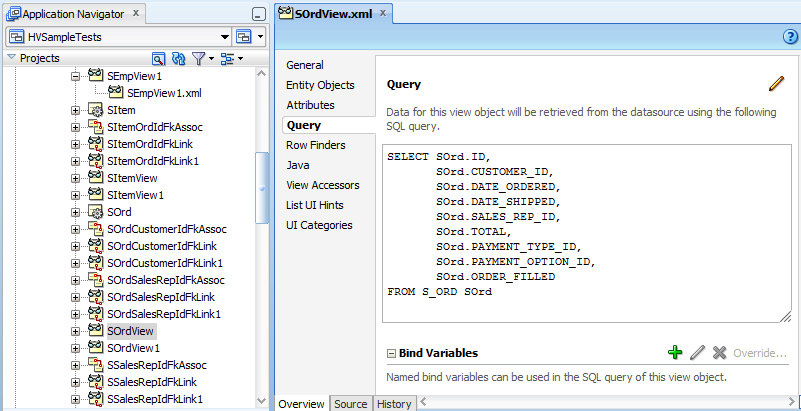Switch to the Overview tab

[301, 404]
